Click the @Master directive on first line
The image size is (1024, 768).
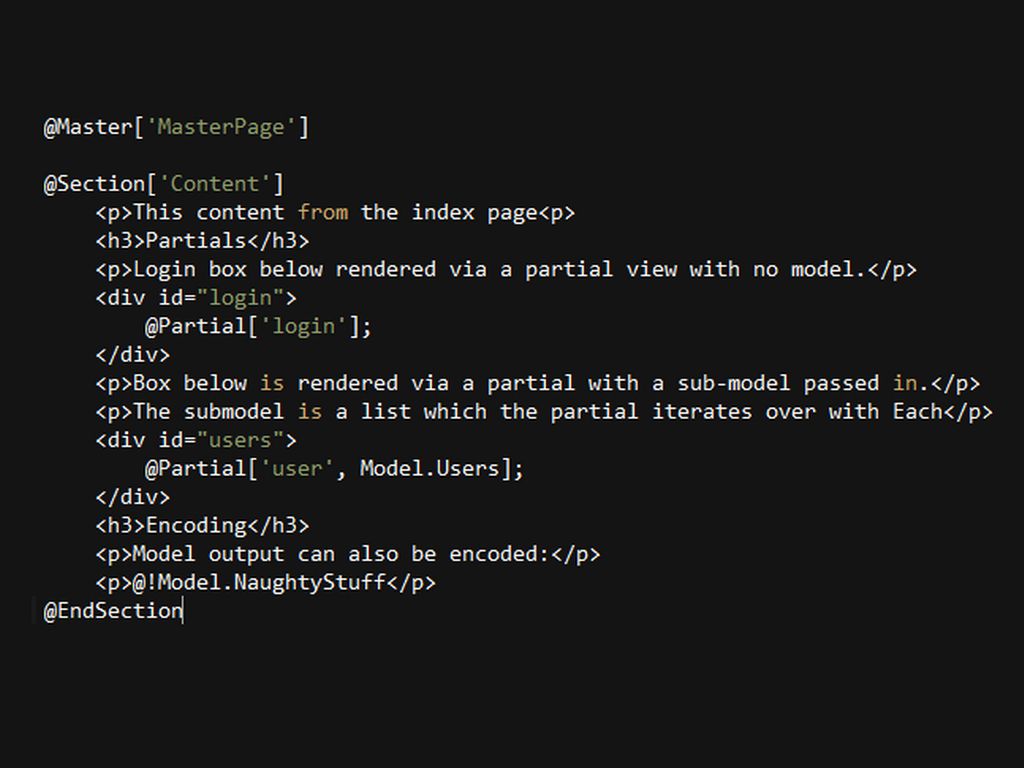click(x=88, y=127)
